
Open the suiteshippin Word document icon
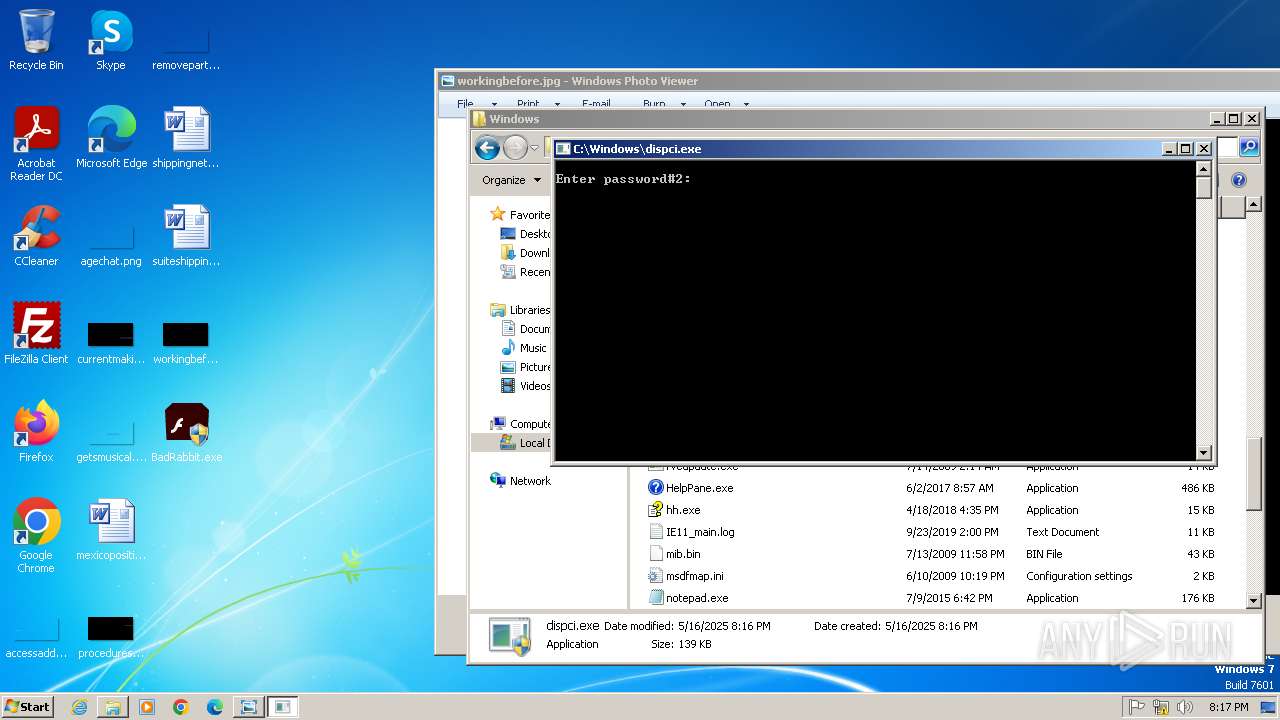point(186,236)
